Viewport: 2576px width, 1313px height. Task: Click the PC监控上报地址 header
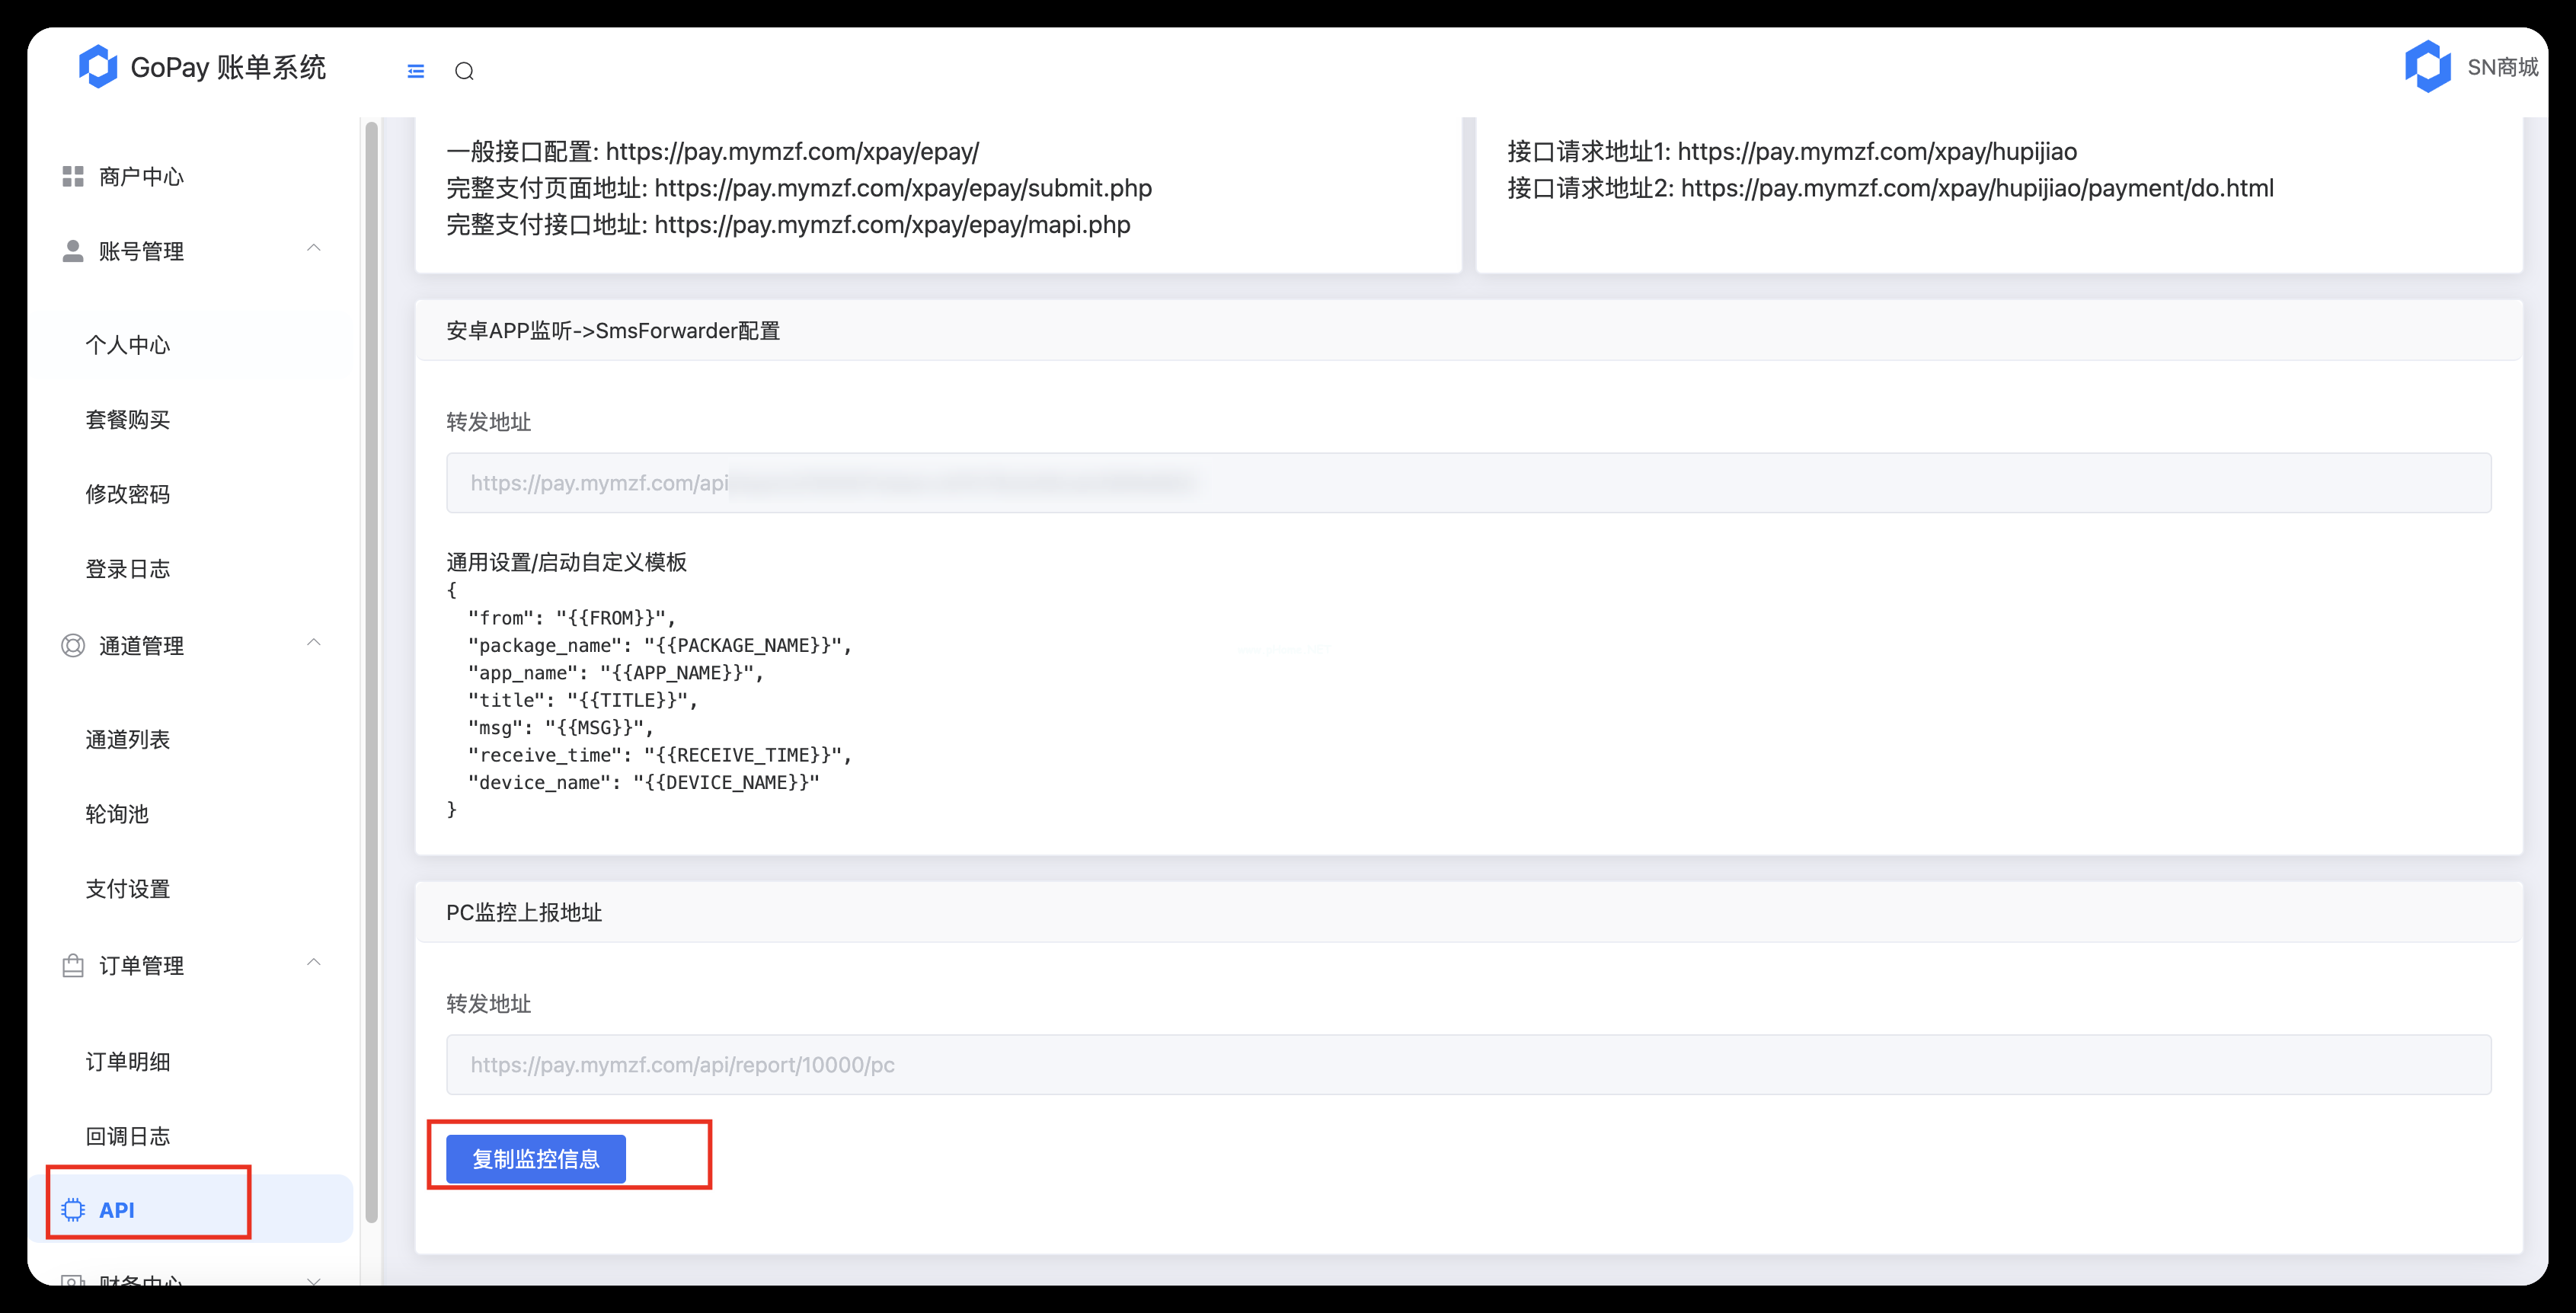[x=524, y=913]
